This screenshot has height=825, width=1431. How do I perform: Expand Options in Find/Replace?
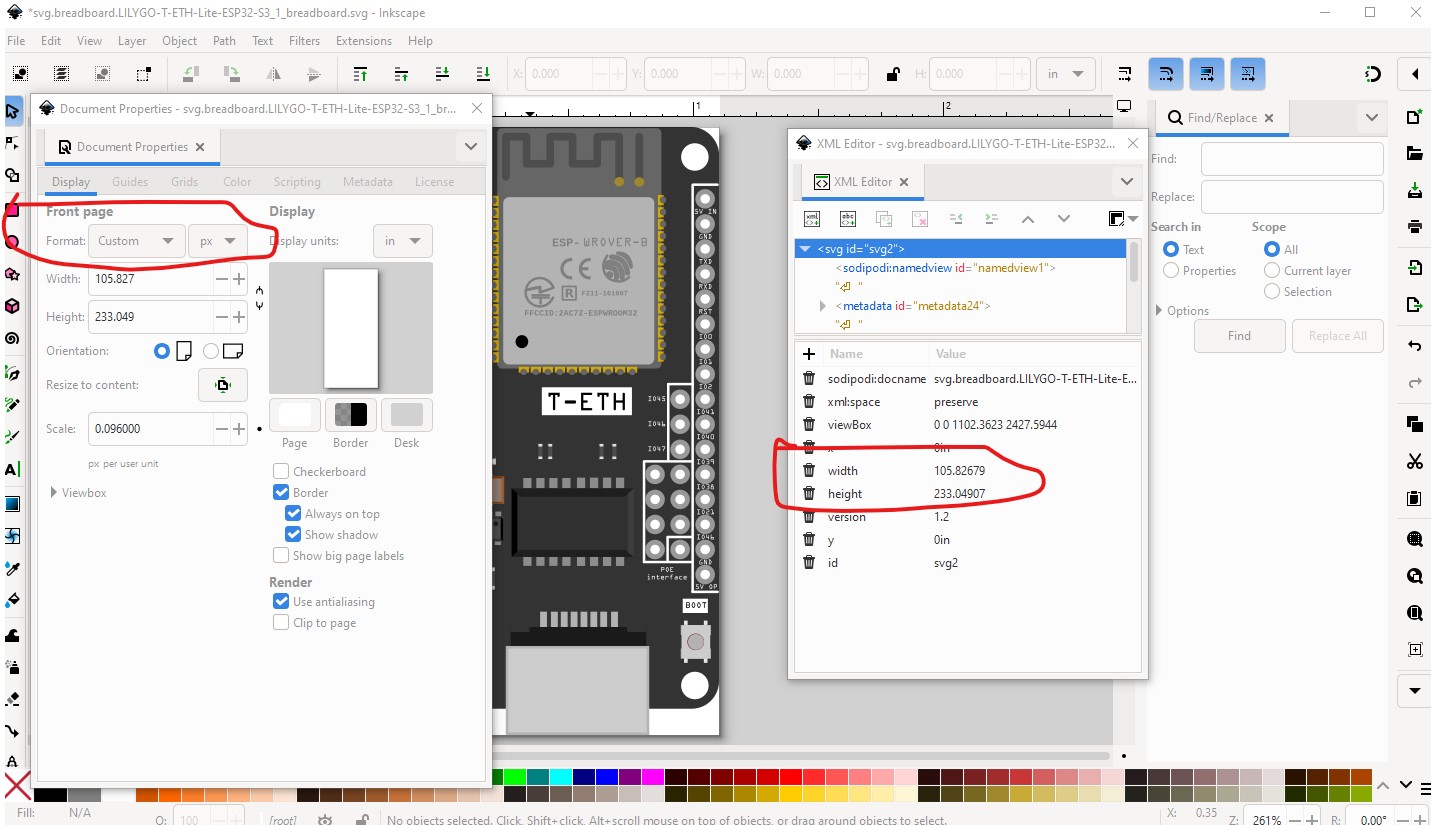[x=1159, y=311]
